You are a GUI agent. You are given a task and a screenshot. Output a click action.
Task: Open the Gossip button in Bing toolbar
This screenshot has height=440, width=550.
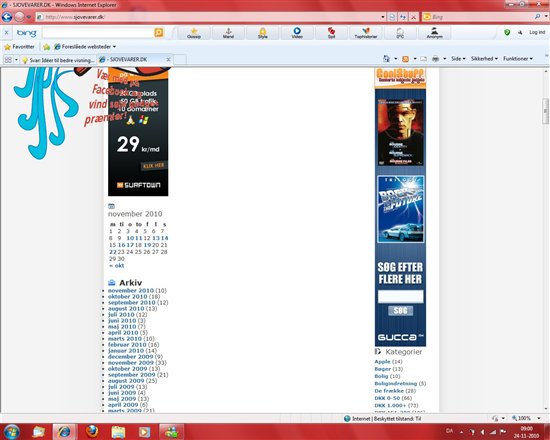tap(194, 33)
